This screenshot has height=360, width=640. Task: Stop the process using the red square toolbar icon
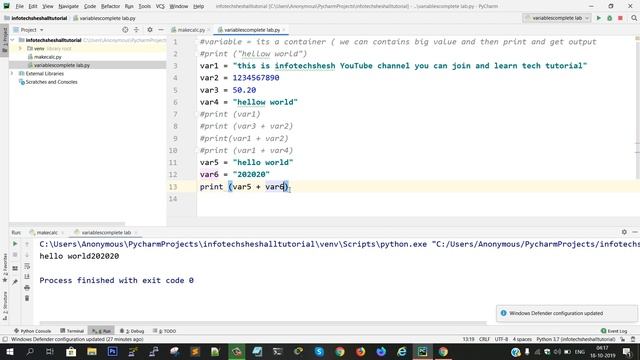(x=620, y=18)
